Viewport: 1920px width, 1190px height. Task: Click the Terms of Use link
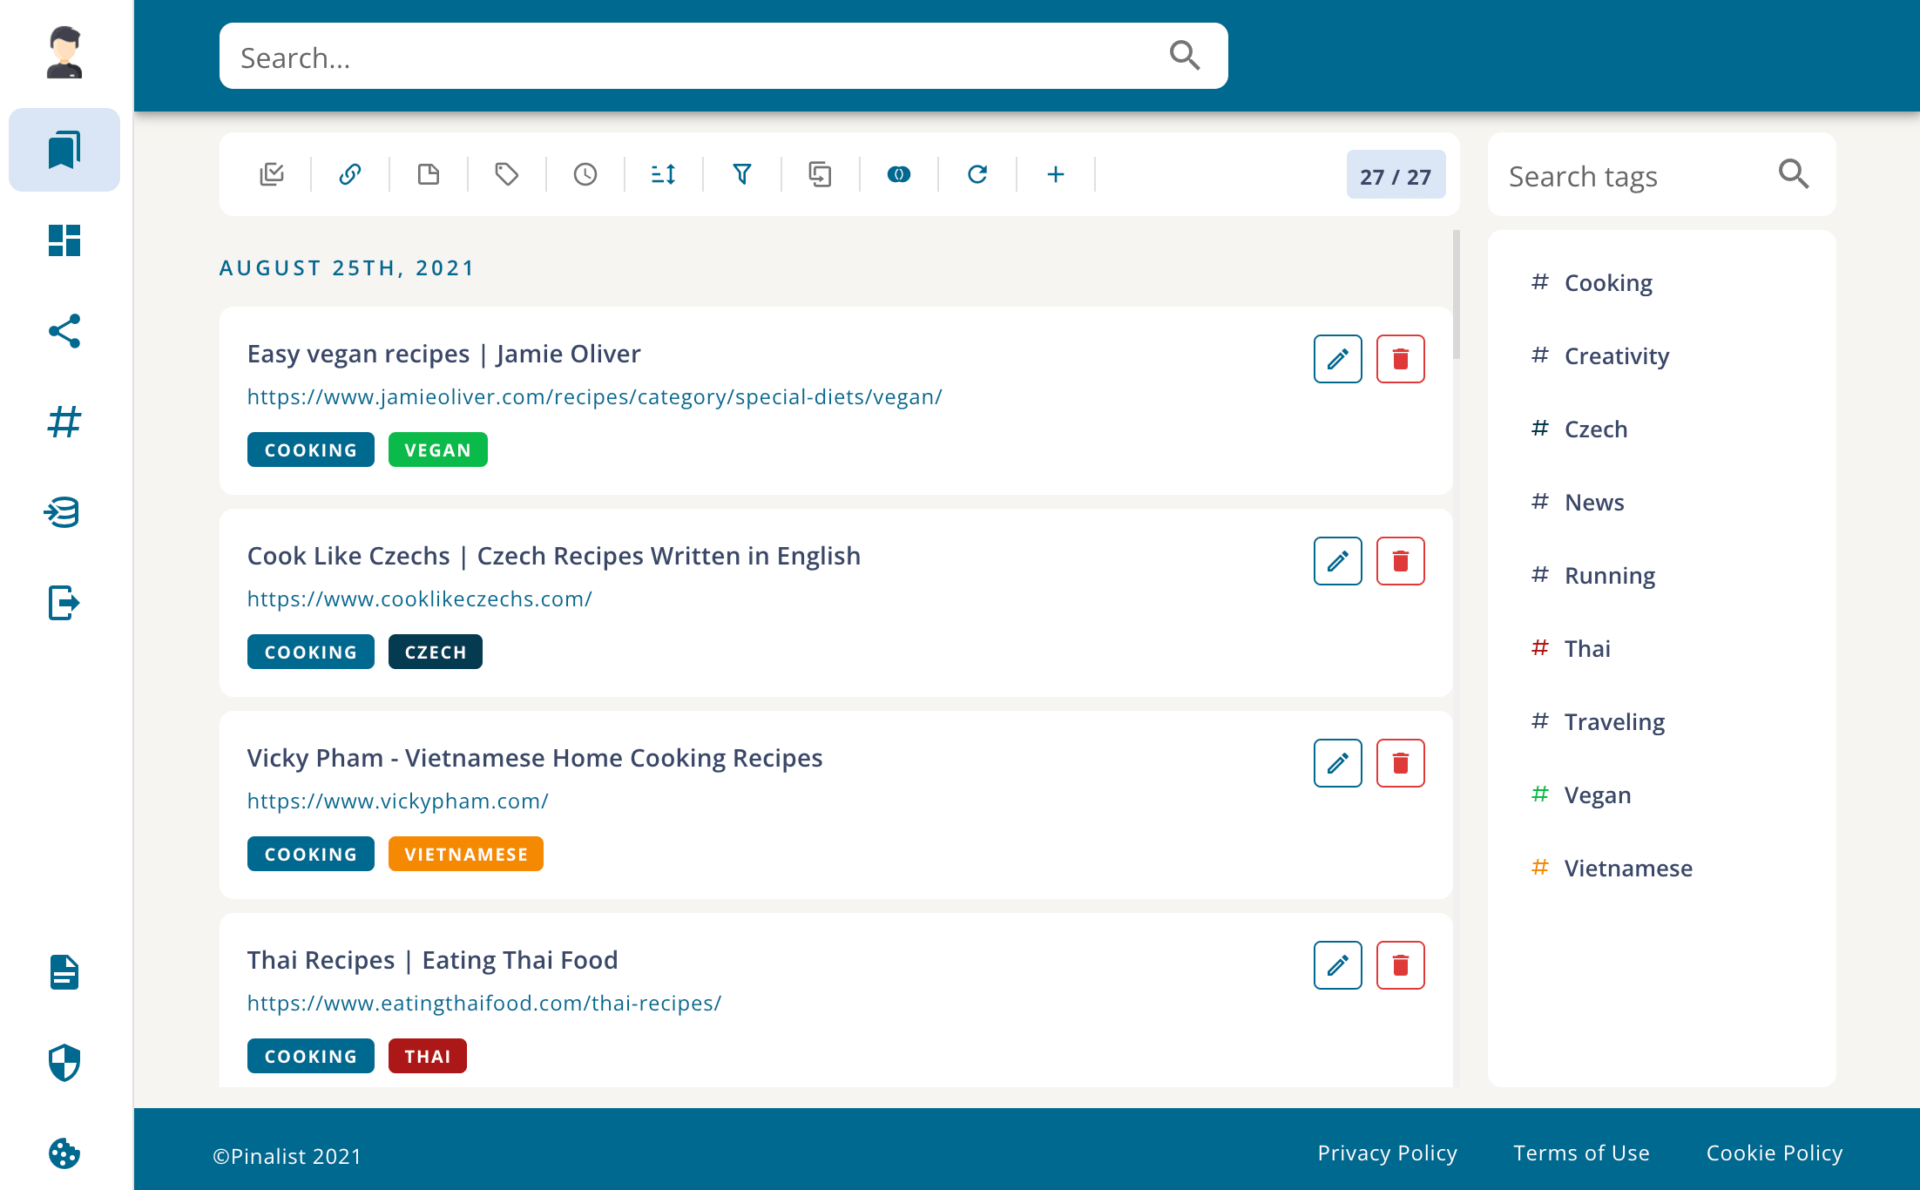click(x=1581, y=1152)
